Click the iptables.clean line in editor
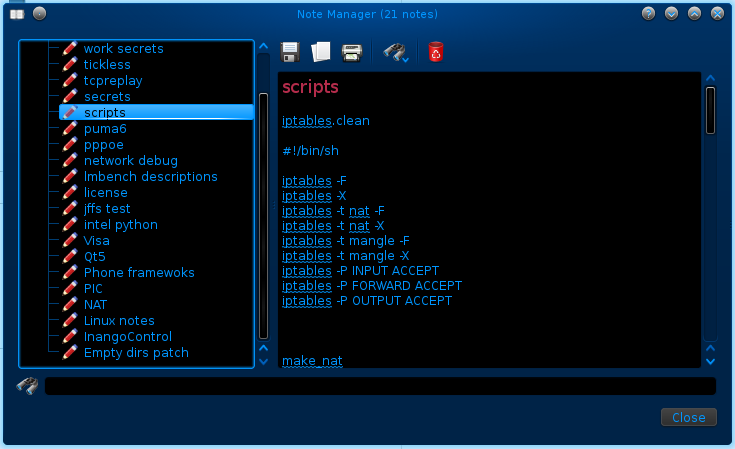 [326, 121]
